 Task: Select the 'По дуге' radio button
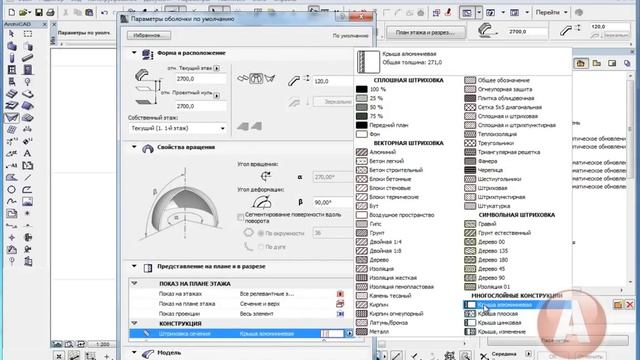pos(261,247)
